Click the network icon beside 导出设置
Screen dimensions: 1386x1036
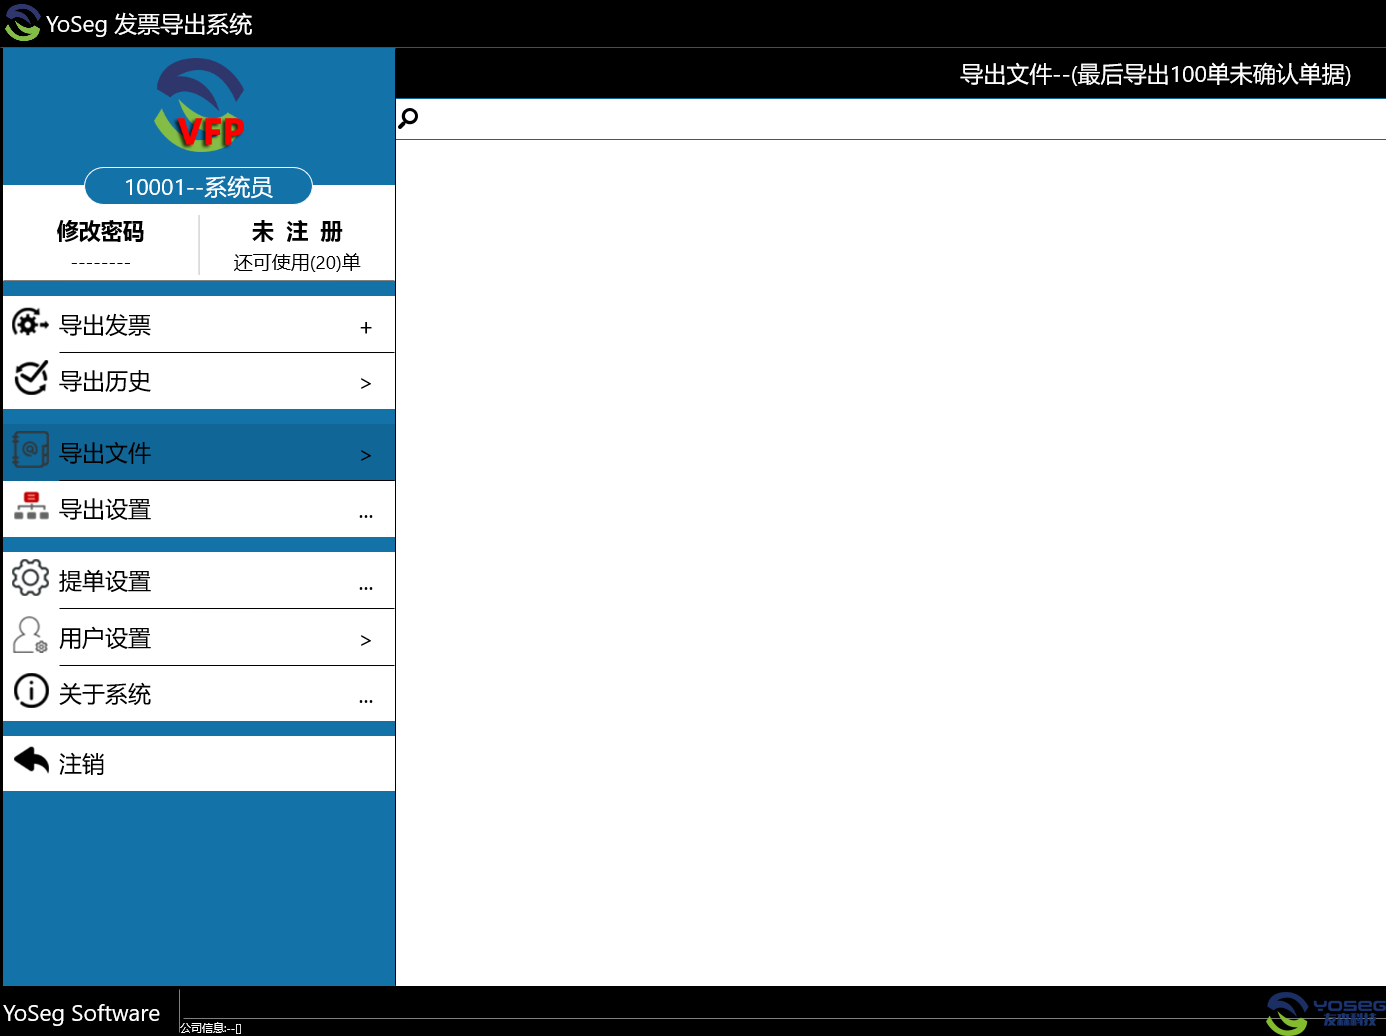(x=30, y=507)
